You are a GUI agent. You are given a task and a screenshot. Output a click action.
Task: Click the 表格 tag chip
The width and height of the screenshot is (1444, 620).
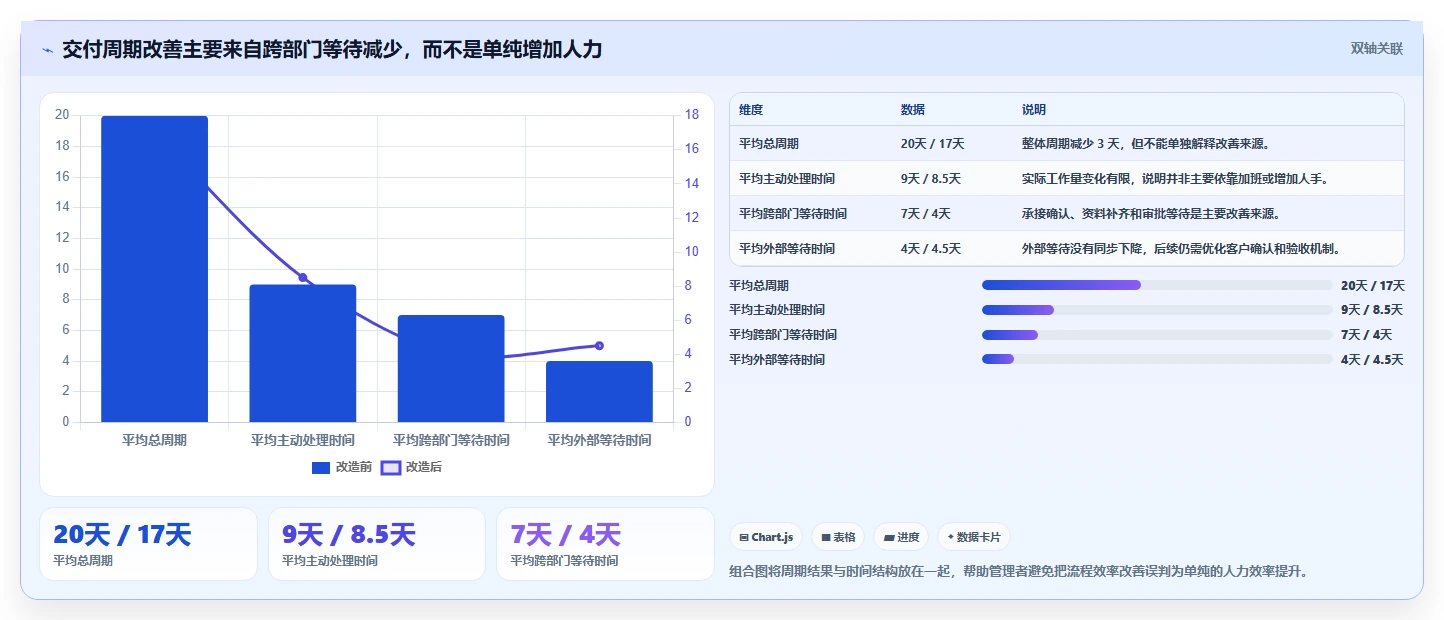click(x=838, y=537)
